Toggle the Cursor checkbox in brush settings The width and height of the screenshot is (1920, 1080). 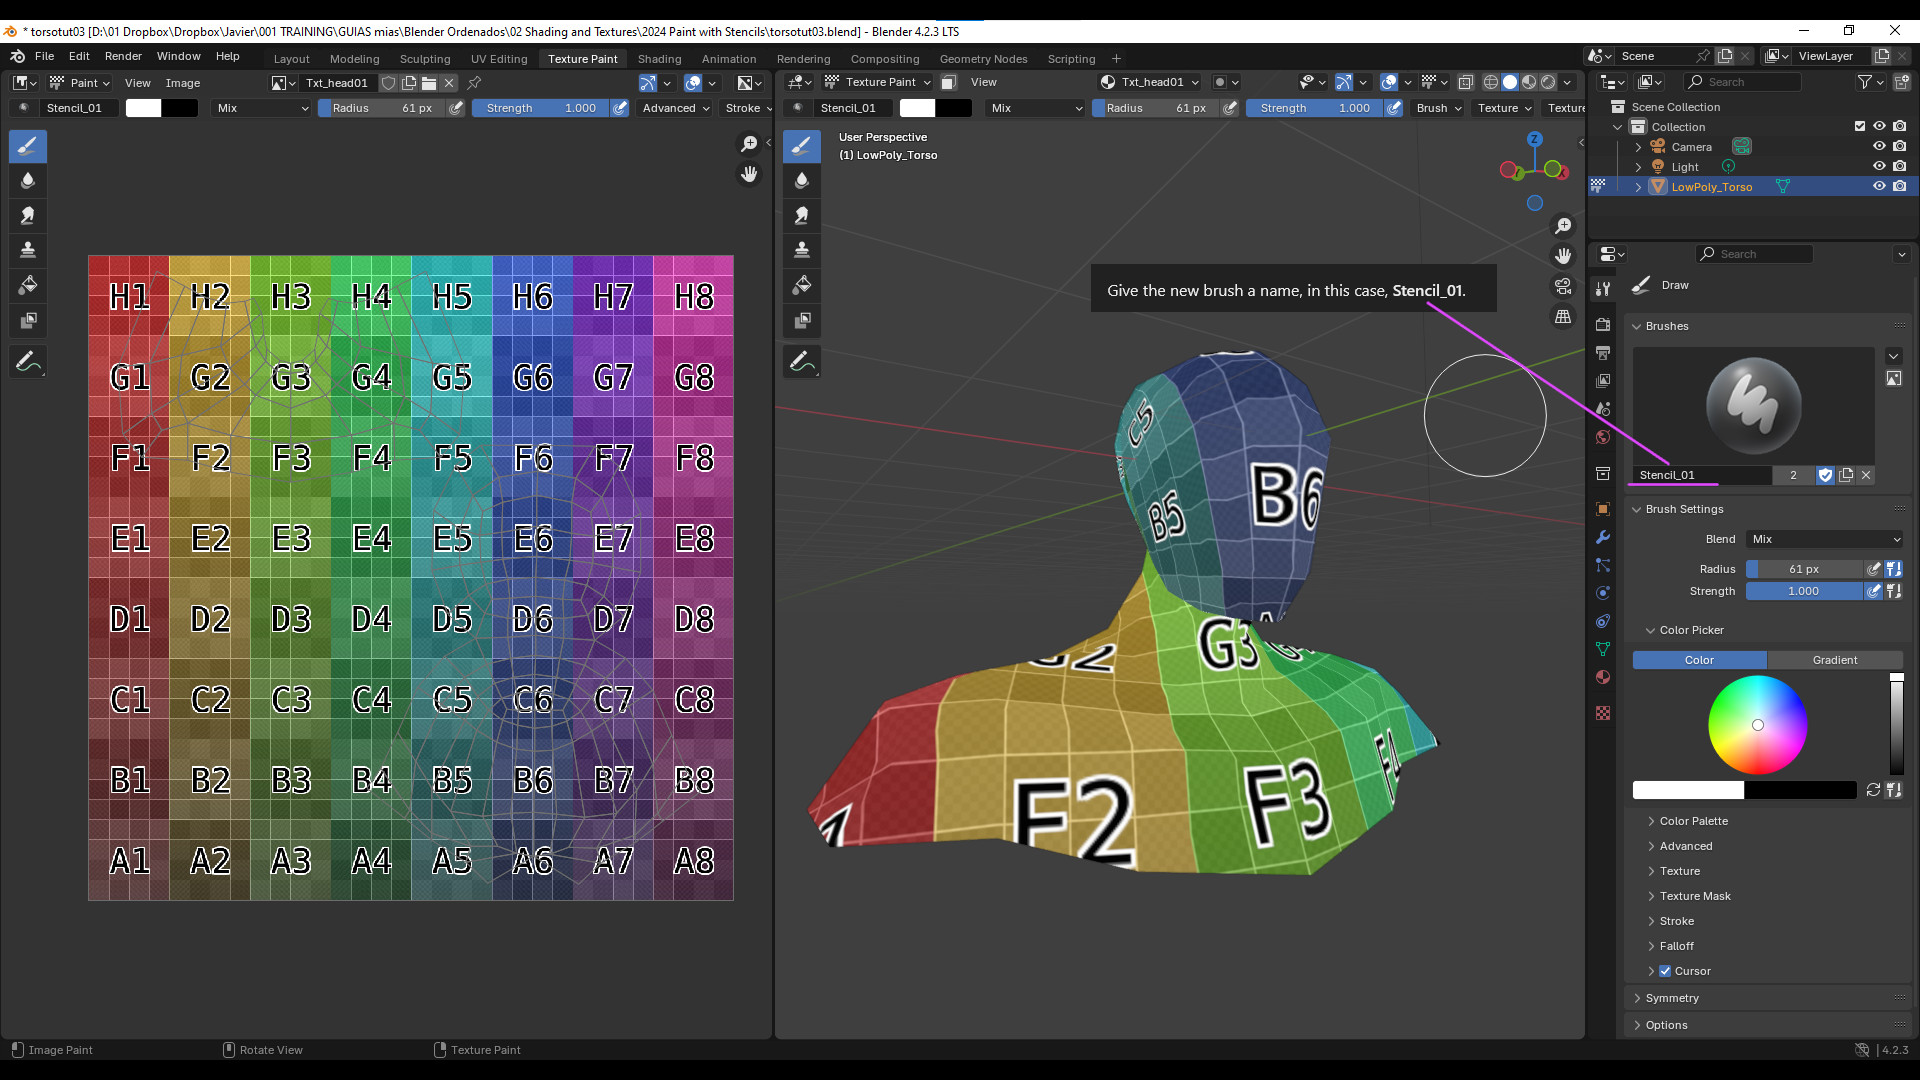[x=1665, y=971]
